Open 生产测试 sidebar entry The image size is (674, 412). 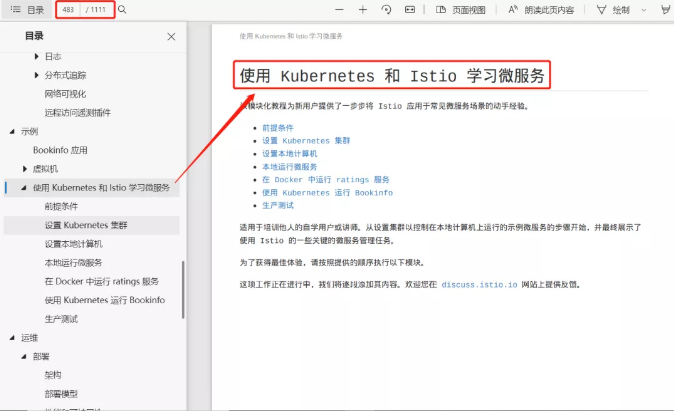point(61,319)
